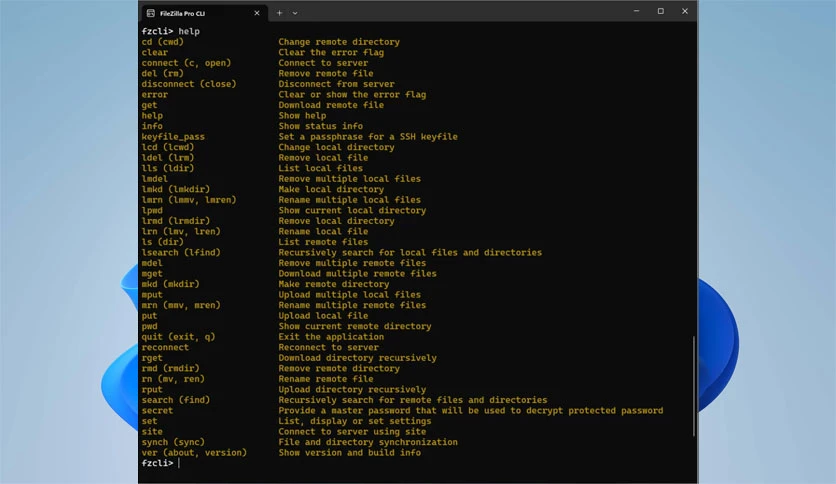Minimize the terminal window
Image resolution: width=836 pixels, height=484 pixels.
click(x=636, y=11)
